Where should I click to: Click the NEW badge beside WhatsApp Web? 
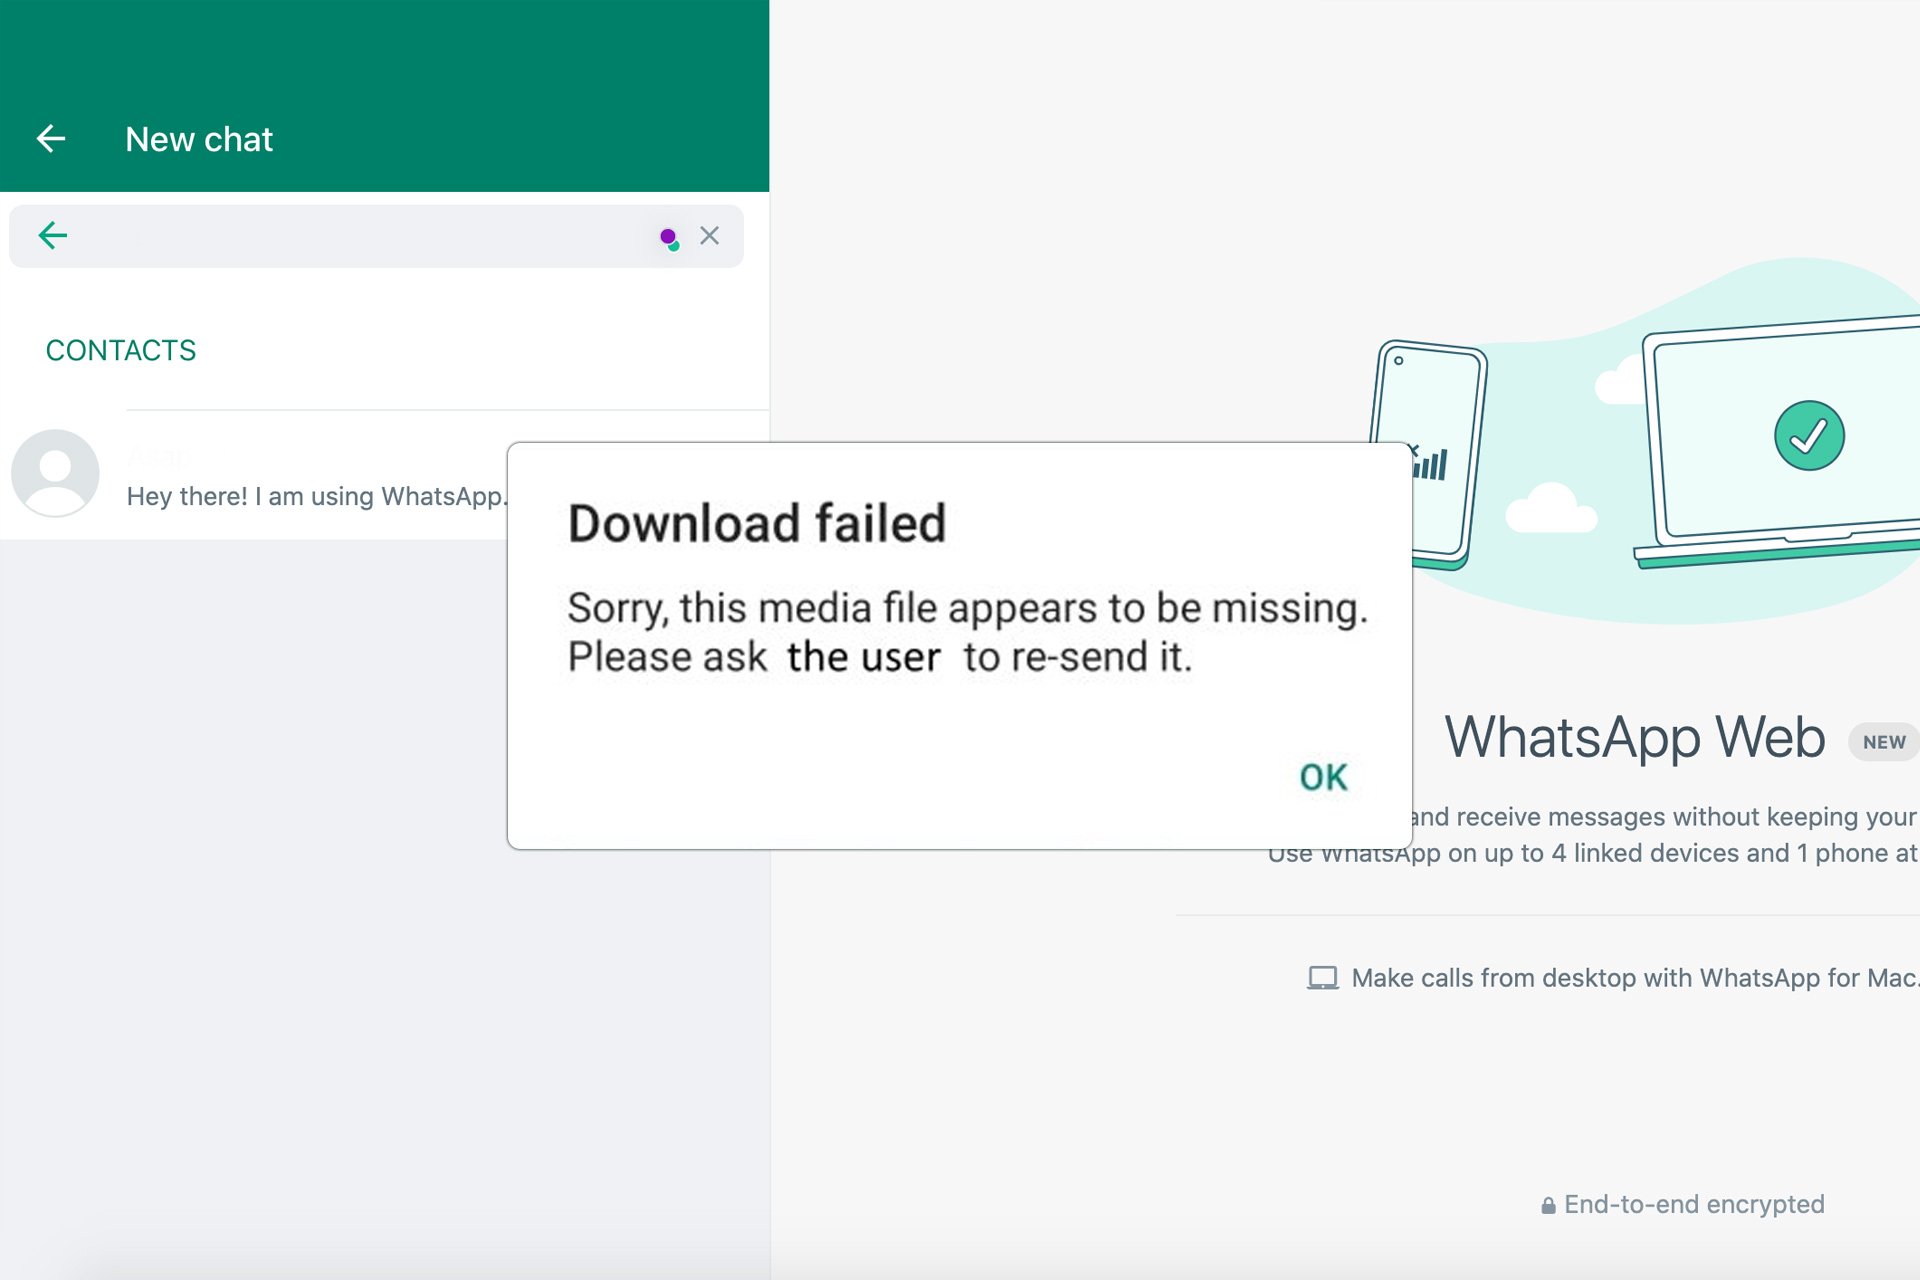(1883, 742)
